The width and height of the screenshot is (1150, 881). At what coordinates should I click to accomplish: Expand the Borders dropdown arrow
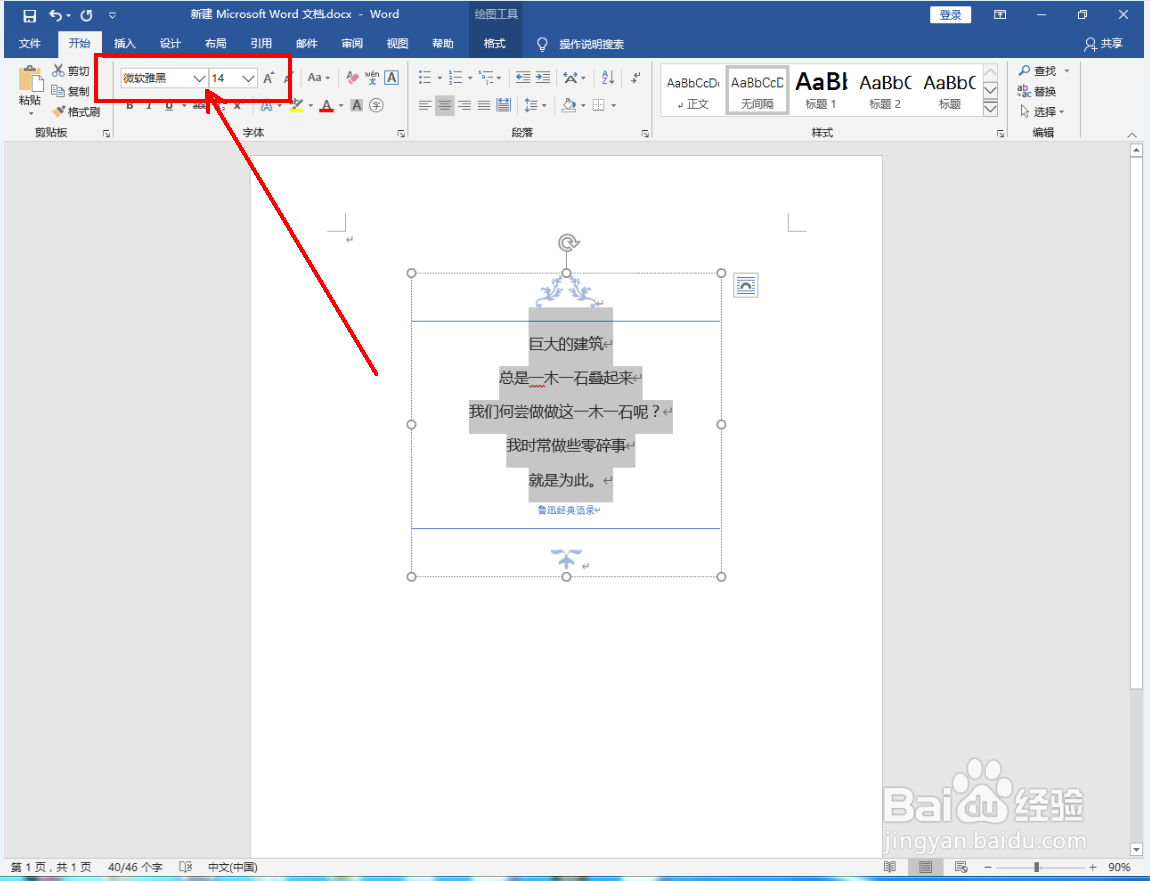(614, 104)
